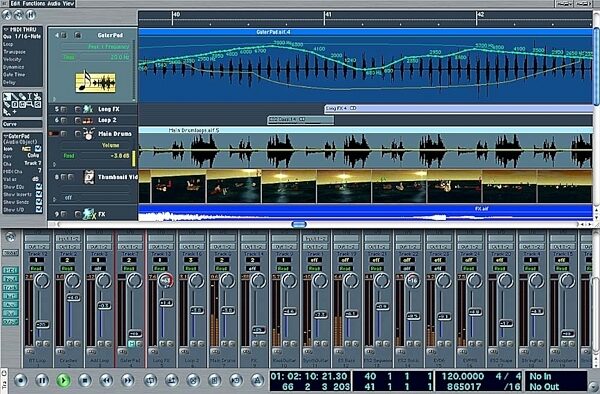Select the Text tool in the toolbox

(30, 97)
